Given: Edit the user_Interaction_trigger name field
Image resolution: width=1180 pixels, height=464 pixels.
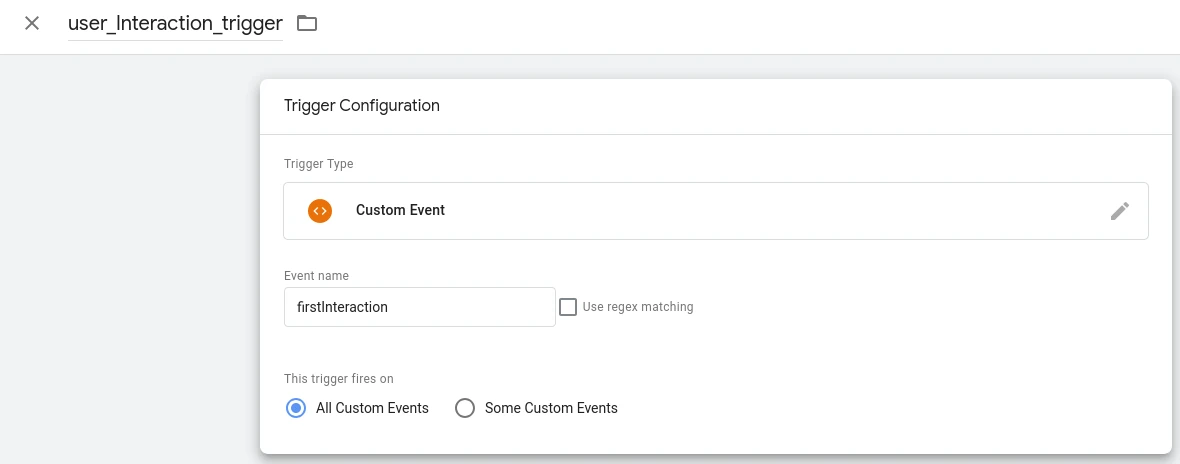Looking at the screenshot, I should tap(175, 24).
